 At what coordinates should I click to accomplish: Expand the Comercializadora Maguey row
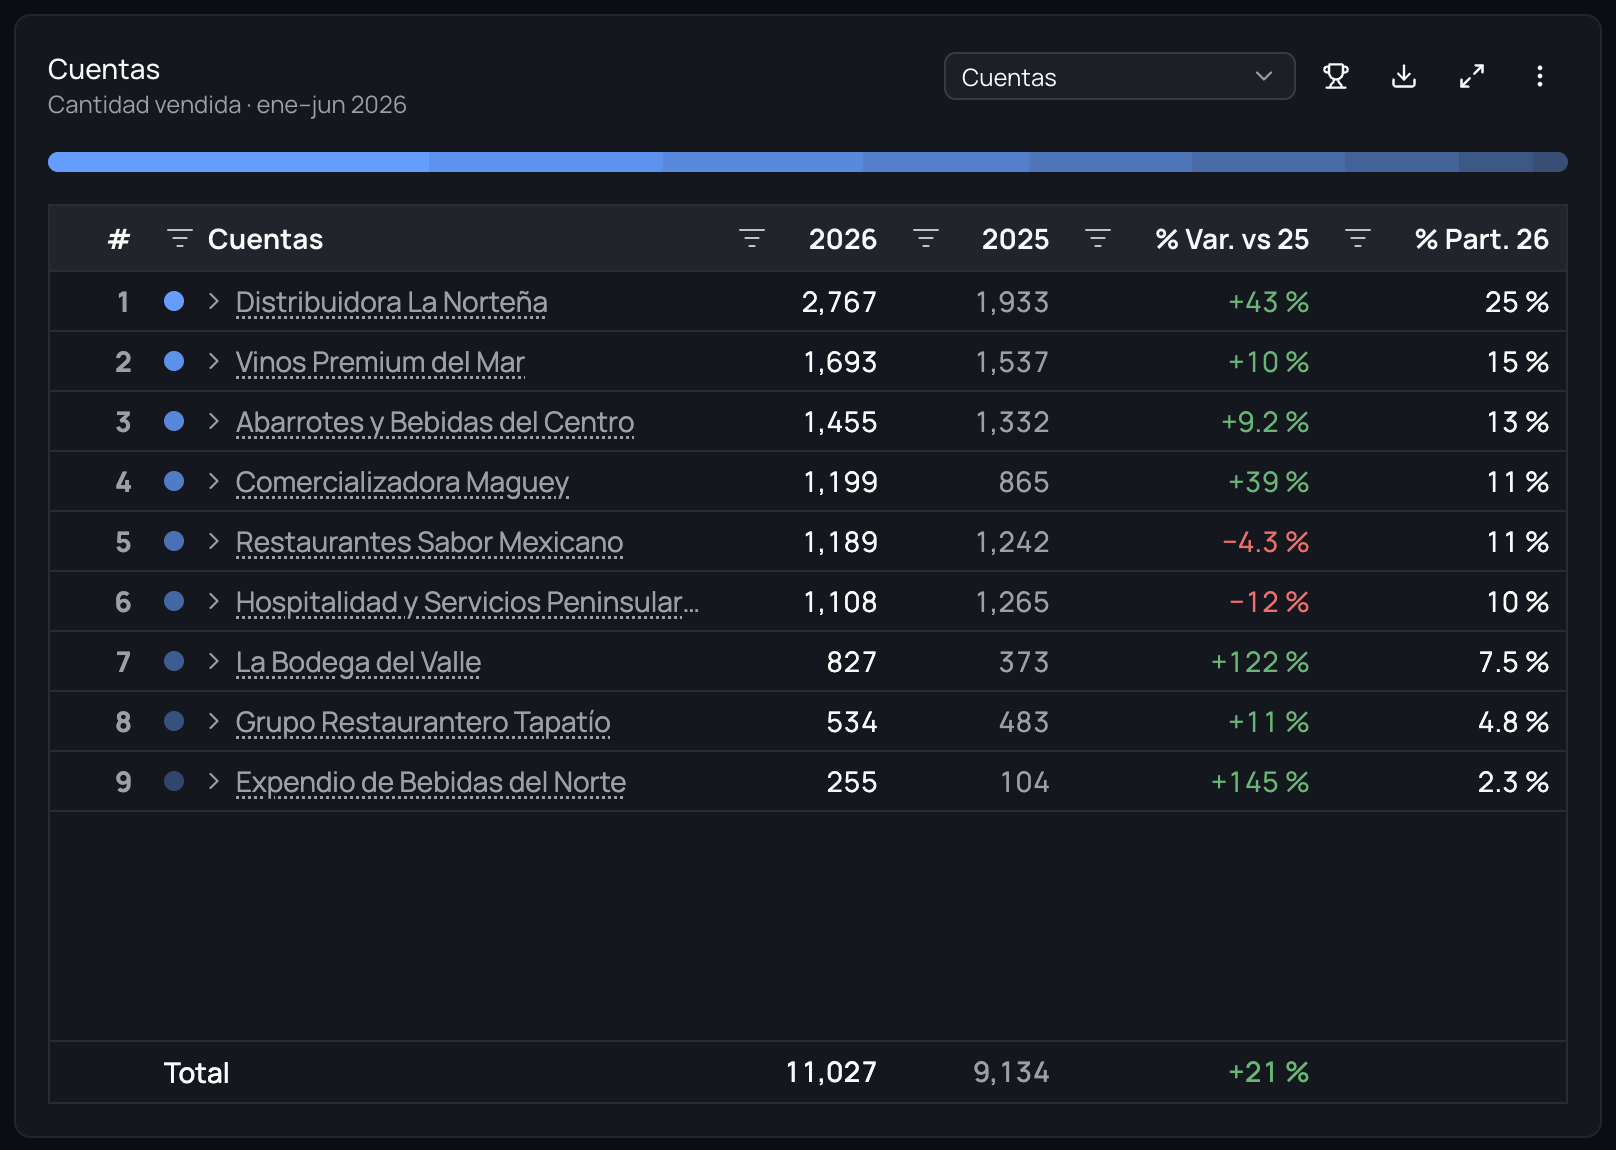tap(213, 481)
